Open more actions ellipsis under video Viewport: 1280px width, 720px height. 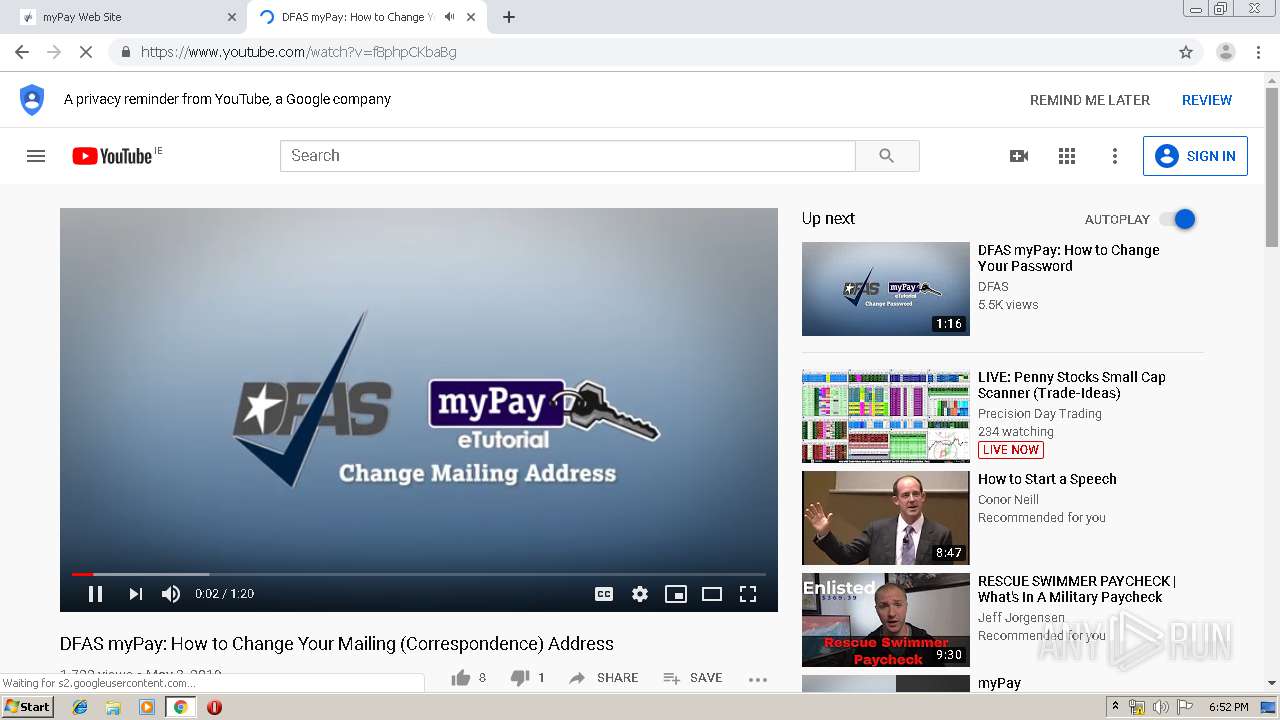[758, 679]
